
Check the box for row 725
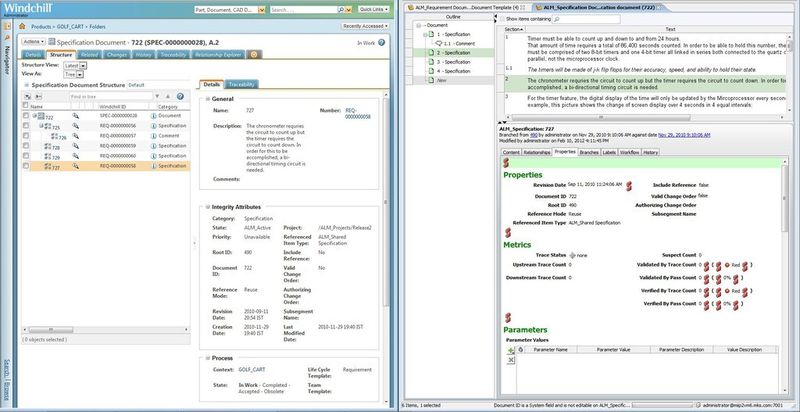point(26,126)
